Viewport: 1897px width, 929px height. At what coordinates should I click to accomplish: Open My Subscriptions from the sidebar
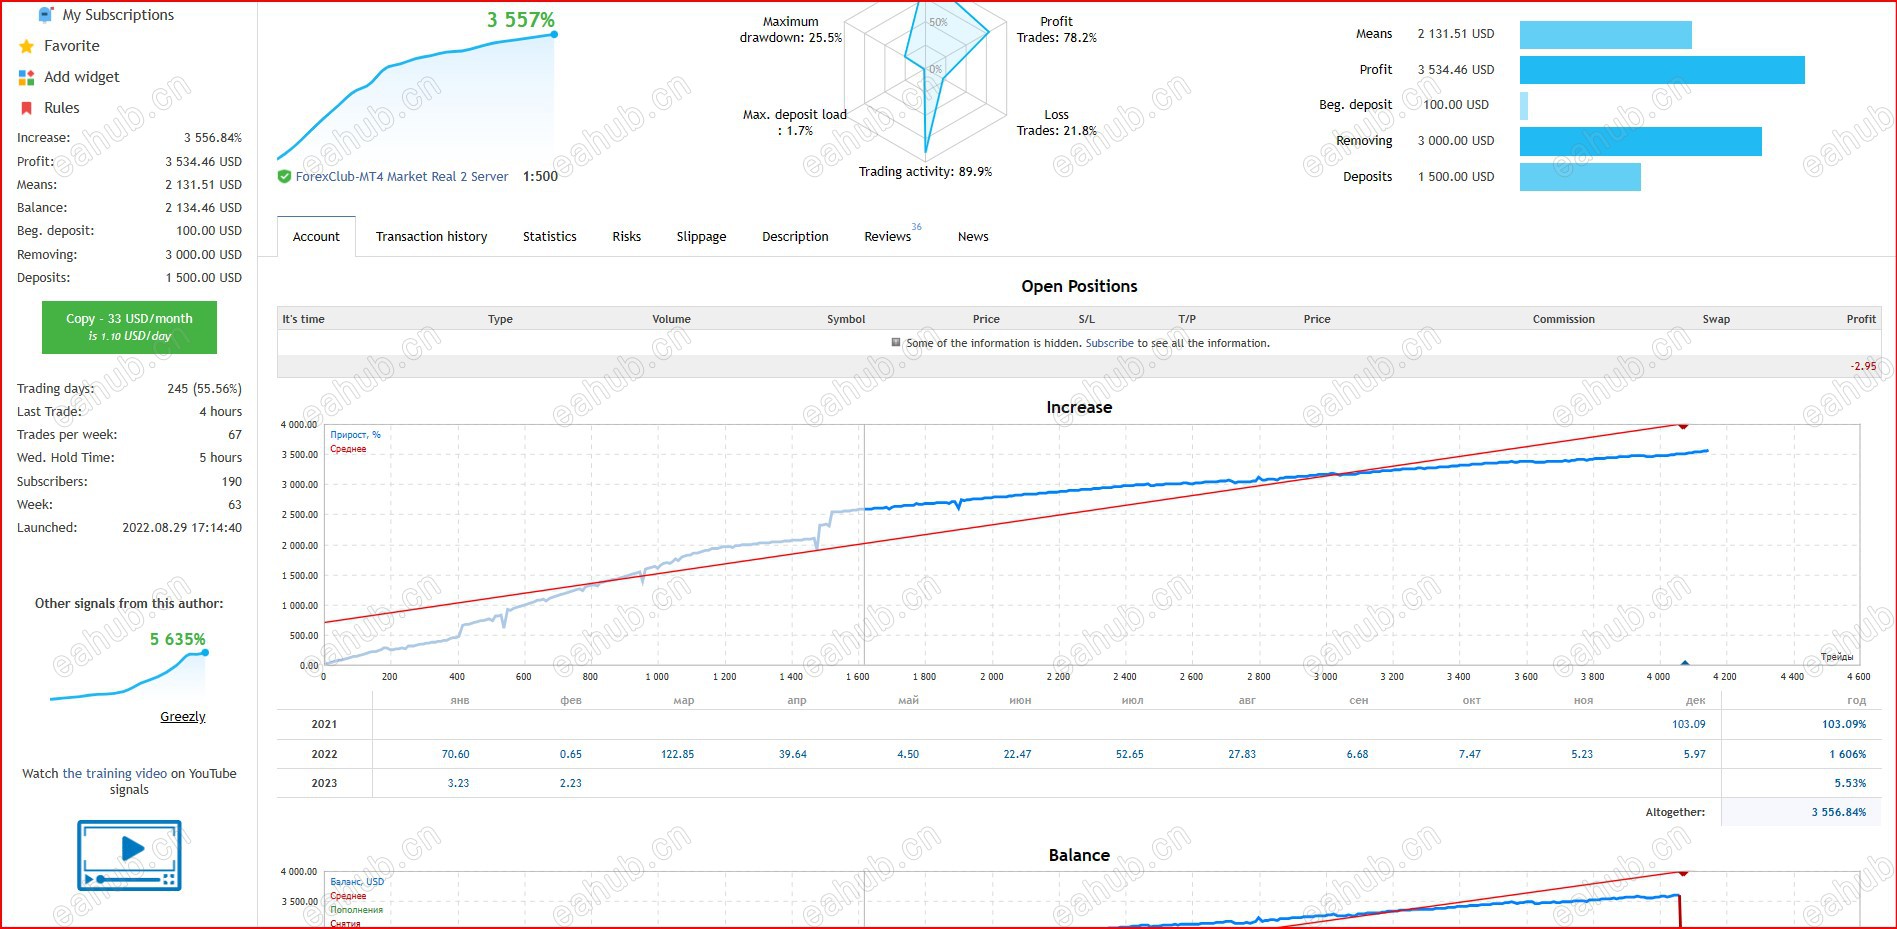44,14
